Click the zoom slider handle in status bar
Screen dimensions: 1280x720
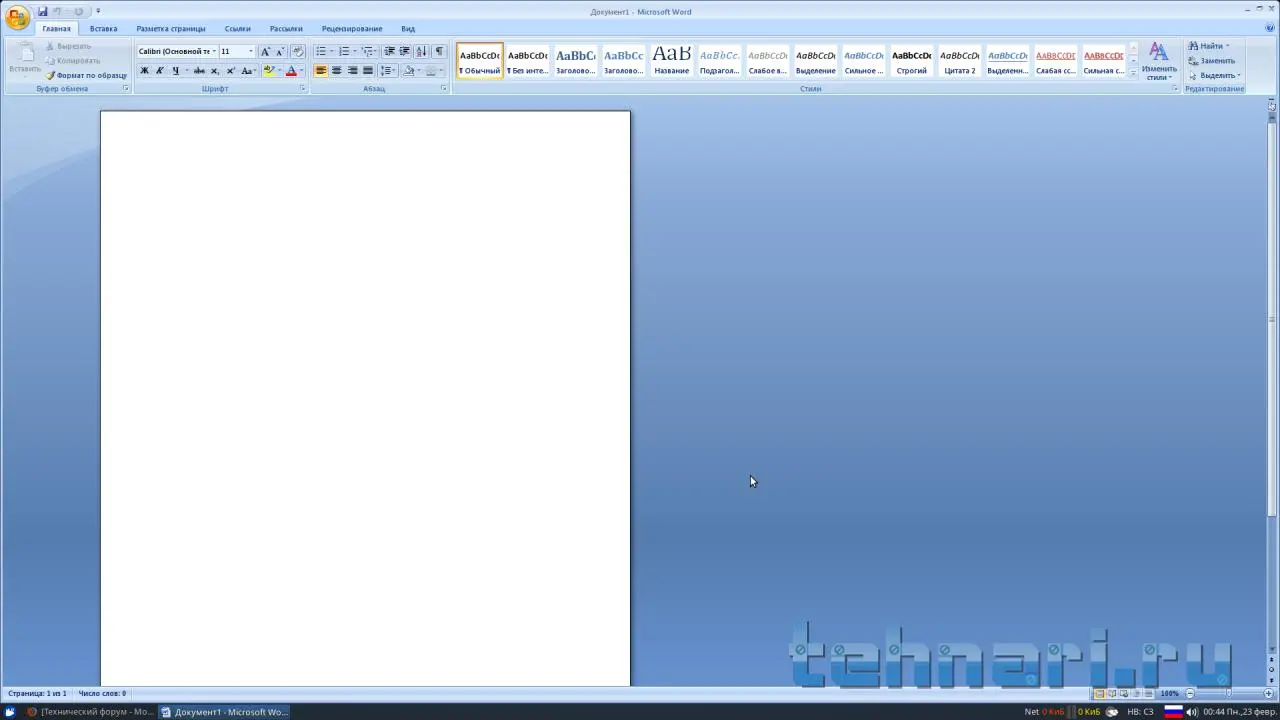click(x=1229, y=693)
